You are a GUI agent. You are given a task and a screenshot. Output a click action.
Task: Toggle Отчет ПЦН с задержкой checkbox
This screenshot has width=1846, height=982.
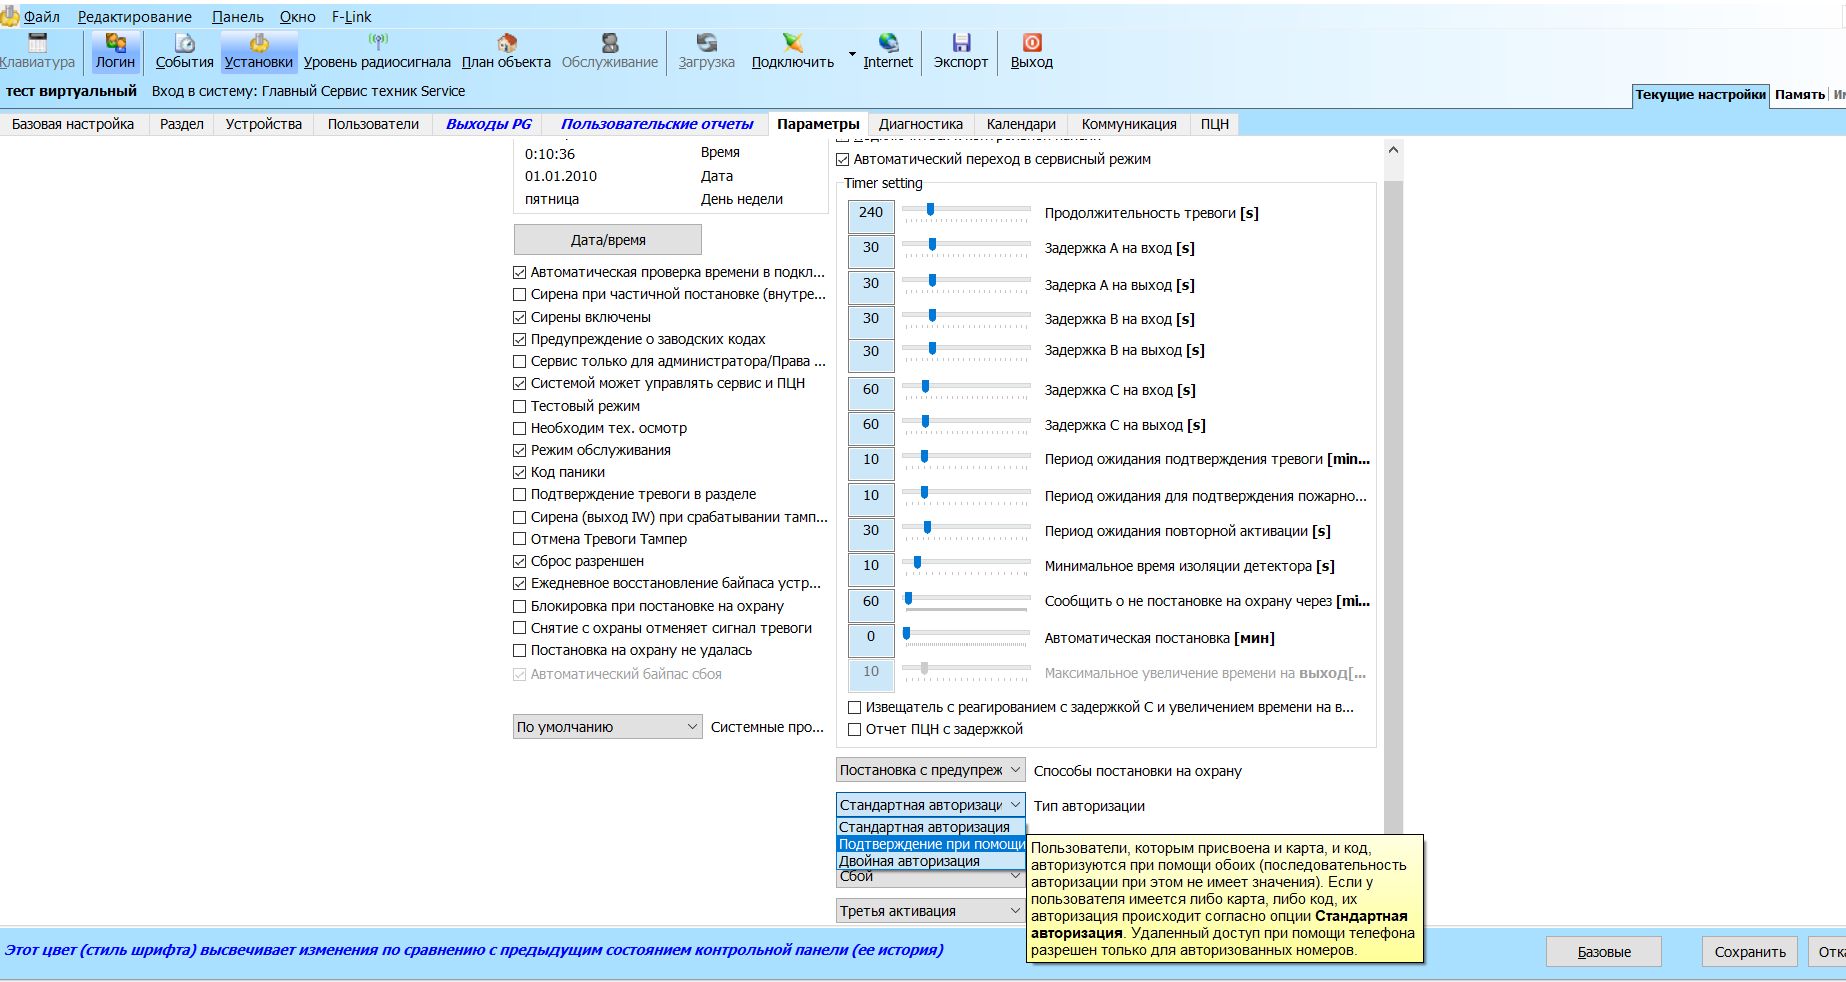tap(855, 729)
